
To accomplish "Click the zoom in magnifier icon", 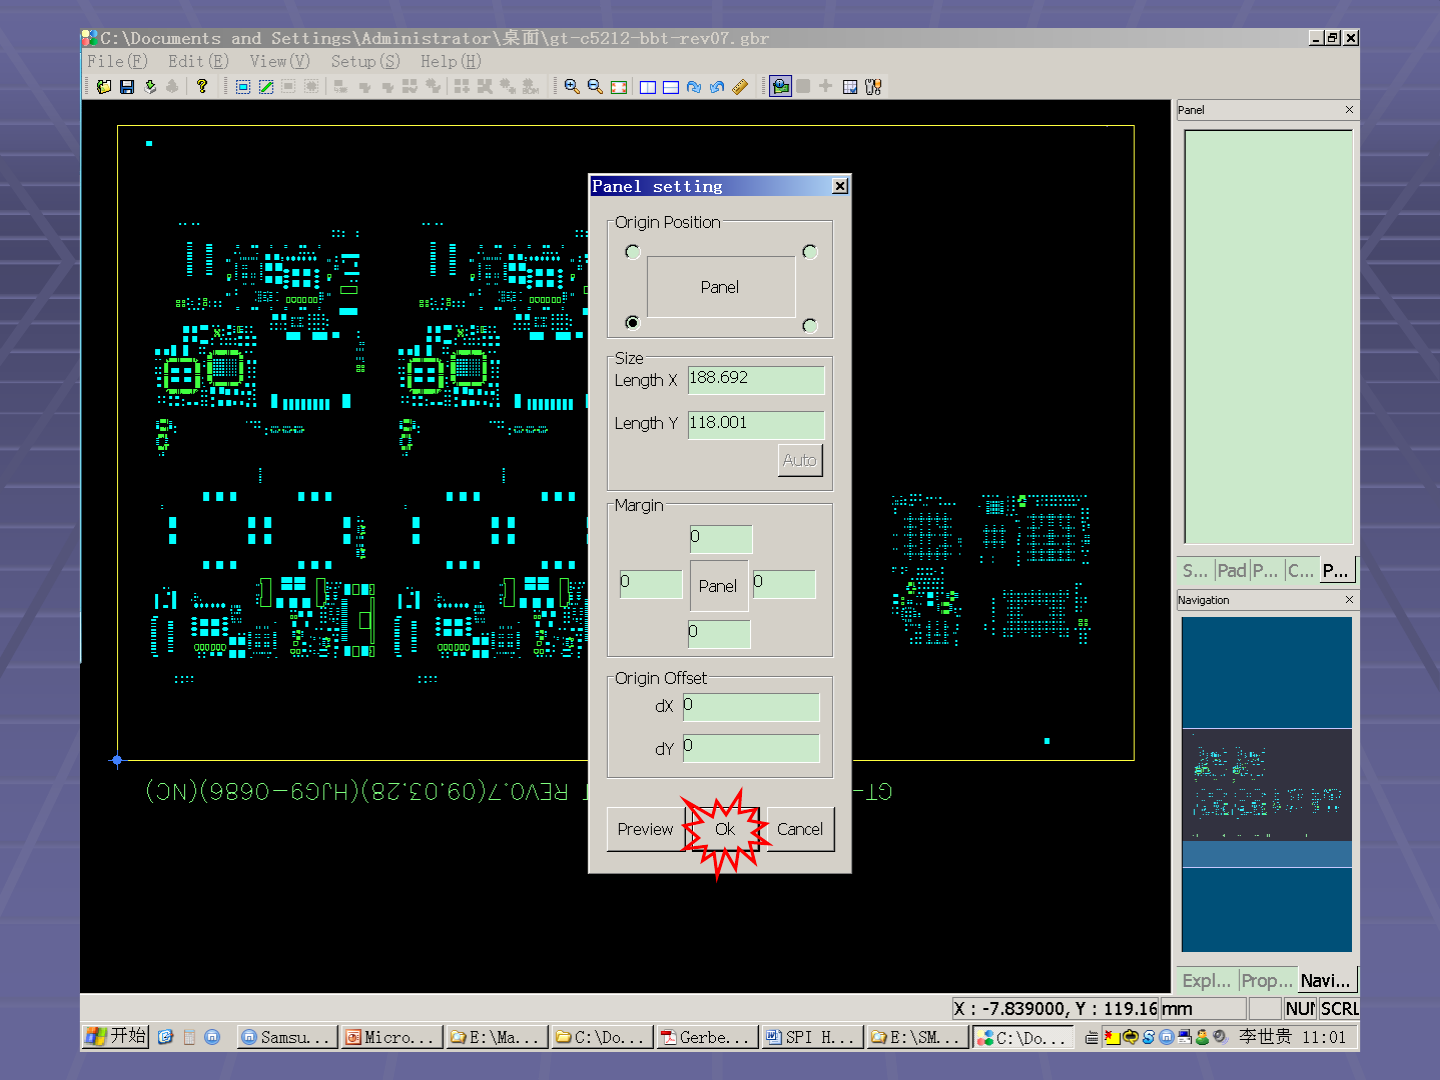I will pos(572,87).
